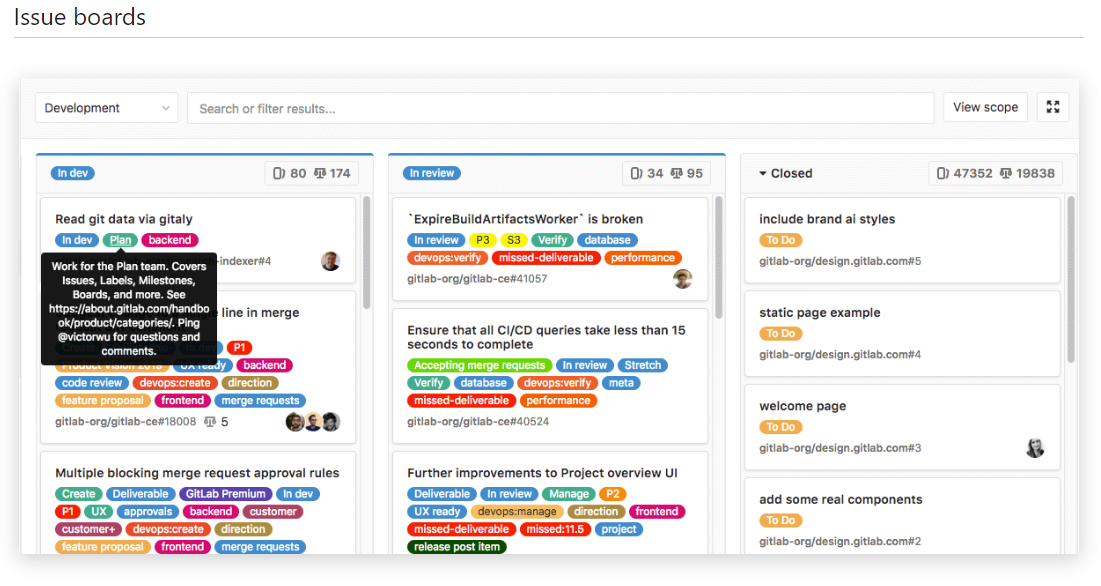The image size is (1101, 586).
Task: Click In review list scrollbar
Action: coord(718,258)
